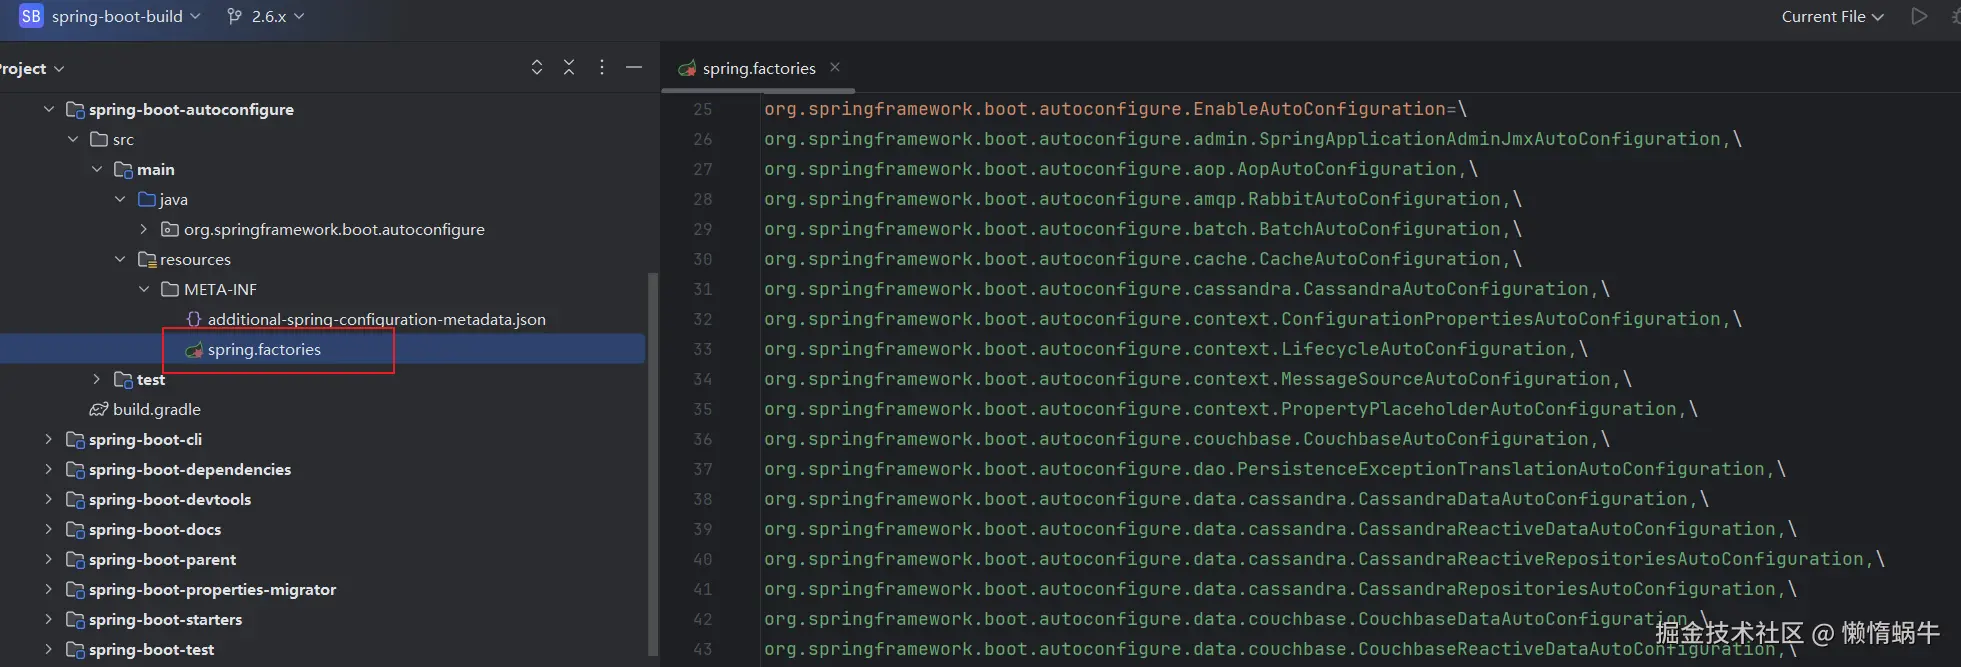Expand the test folder

[96, 379]
